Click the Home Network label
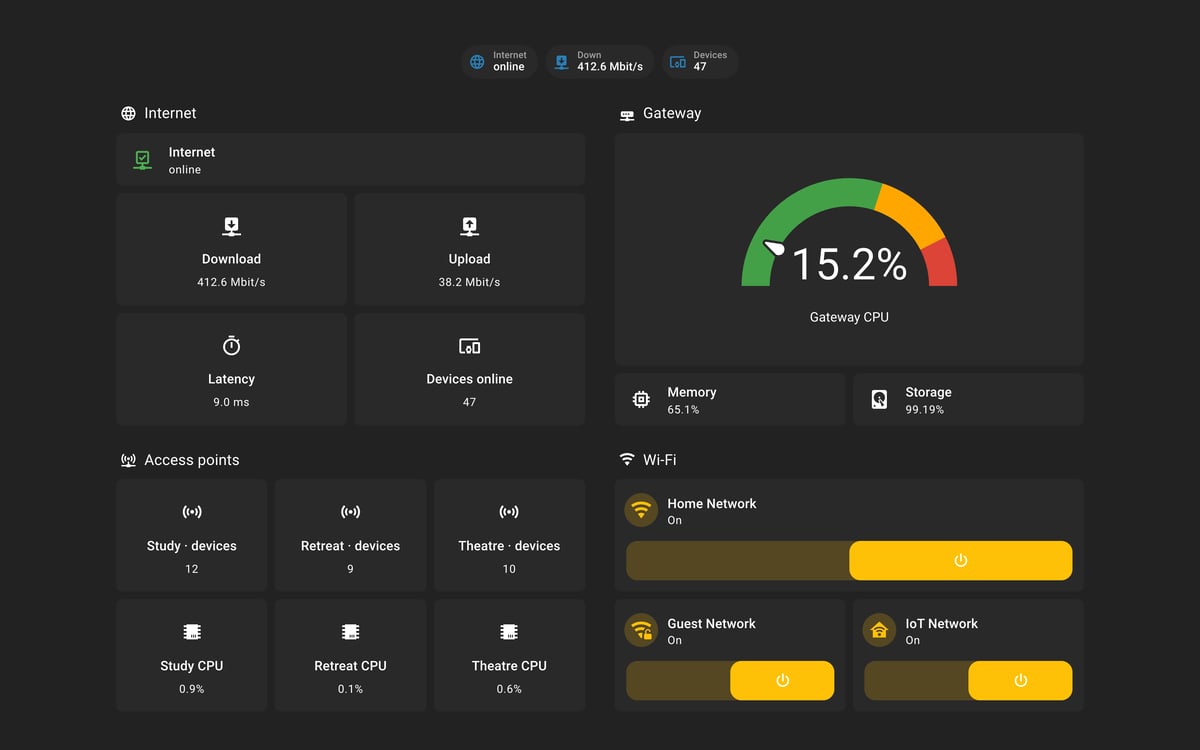The image size is (1200, 750). (x=712, y=503)
